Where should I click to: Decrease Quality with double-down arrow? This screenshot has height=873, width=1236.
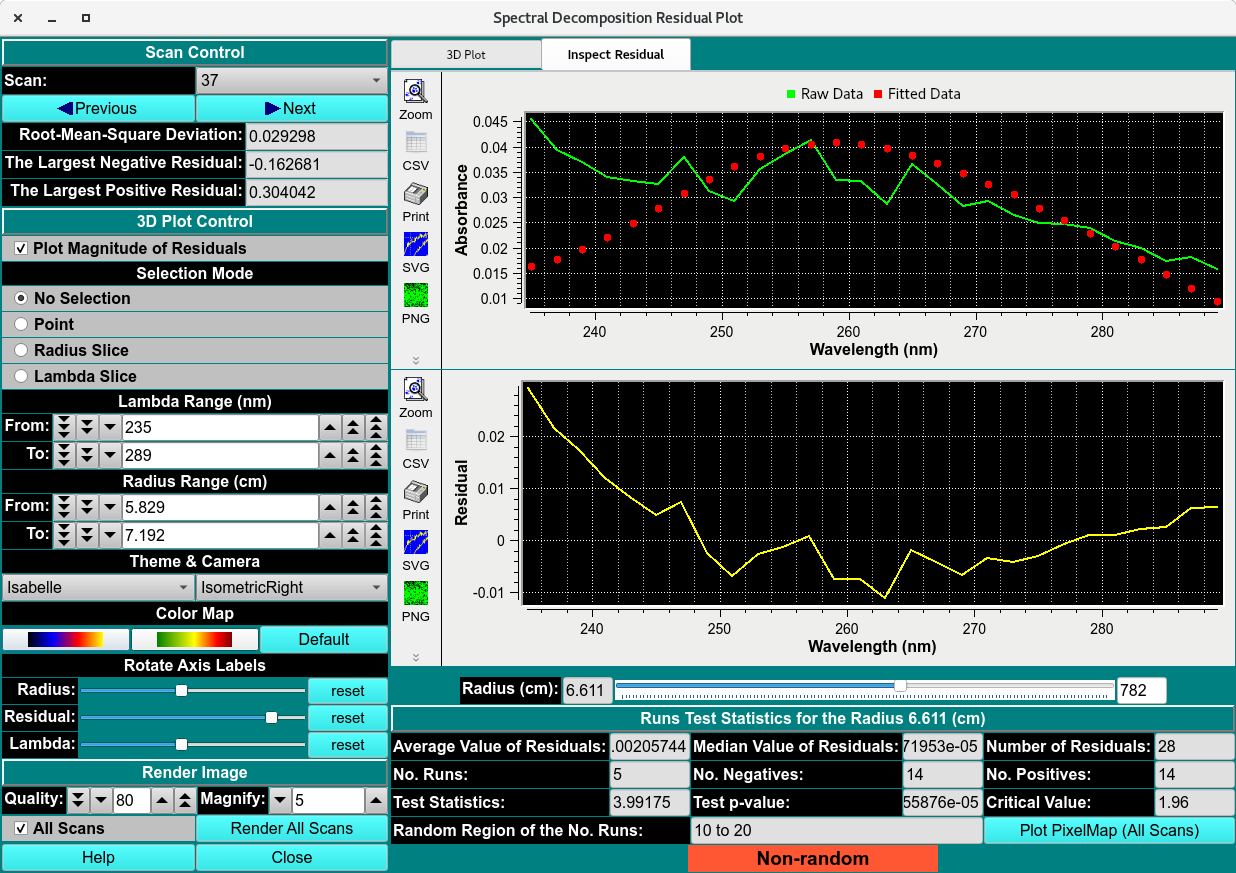tap(78, 800)
